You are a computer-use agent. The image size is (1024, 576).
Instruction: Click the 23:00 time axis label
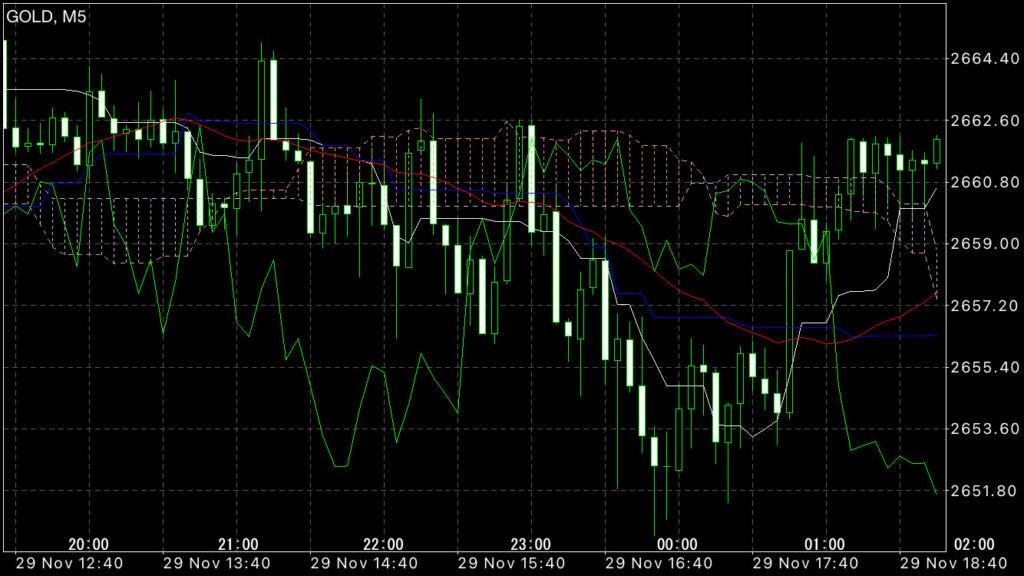(x=530, y=544)
